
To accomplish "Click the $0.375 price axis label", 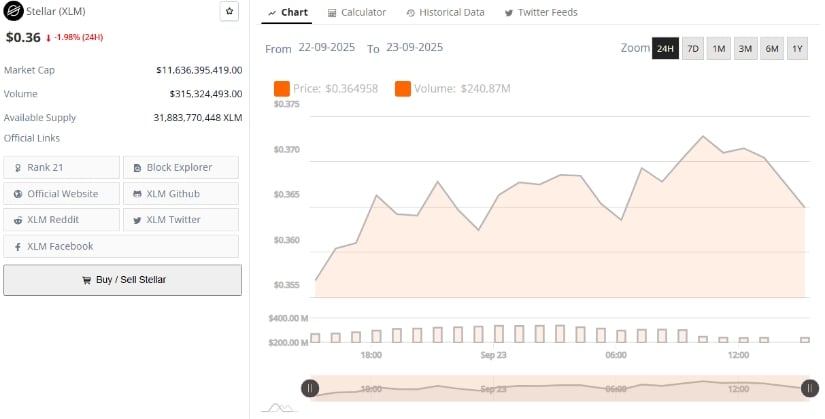I will (287, 104).
